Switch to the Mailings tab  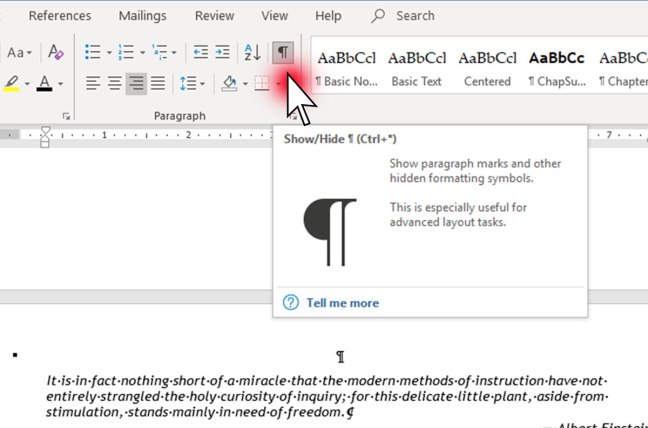click(x=143, y=16)
